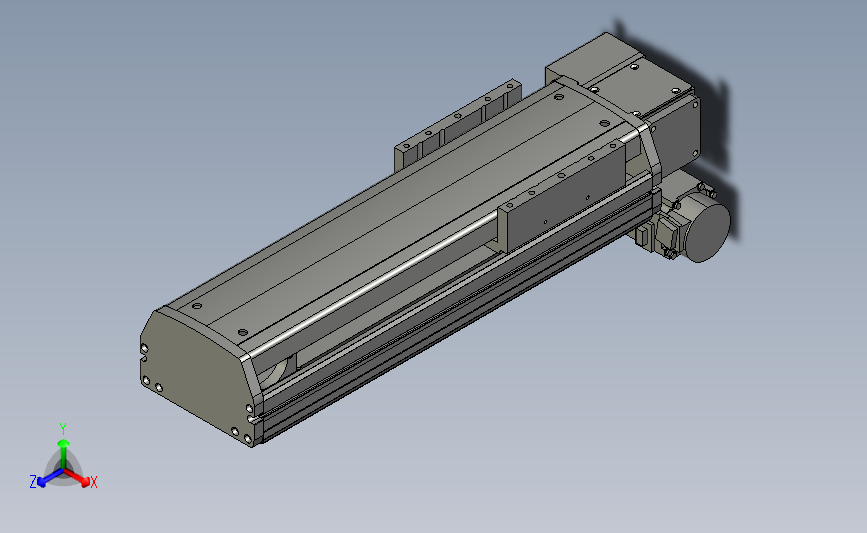Click the blue Z axis of the triad
Screen dimensions: 867x533
point(50,478)
